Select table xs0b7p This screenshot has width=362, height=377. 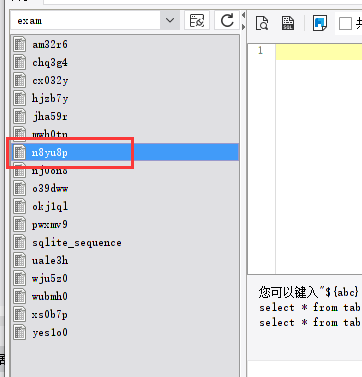(x=125, y=314)
